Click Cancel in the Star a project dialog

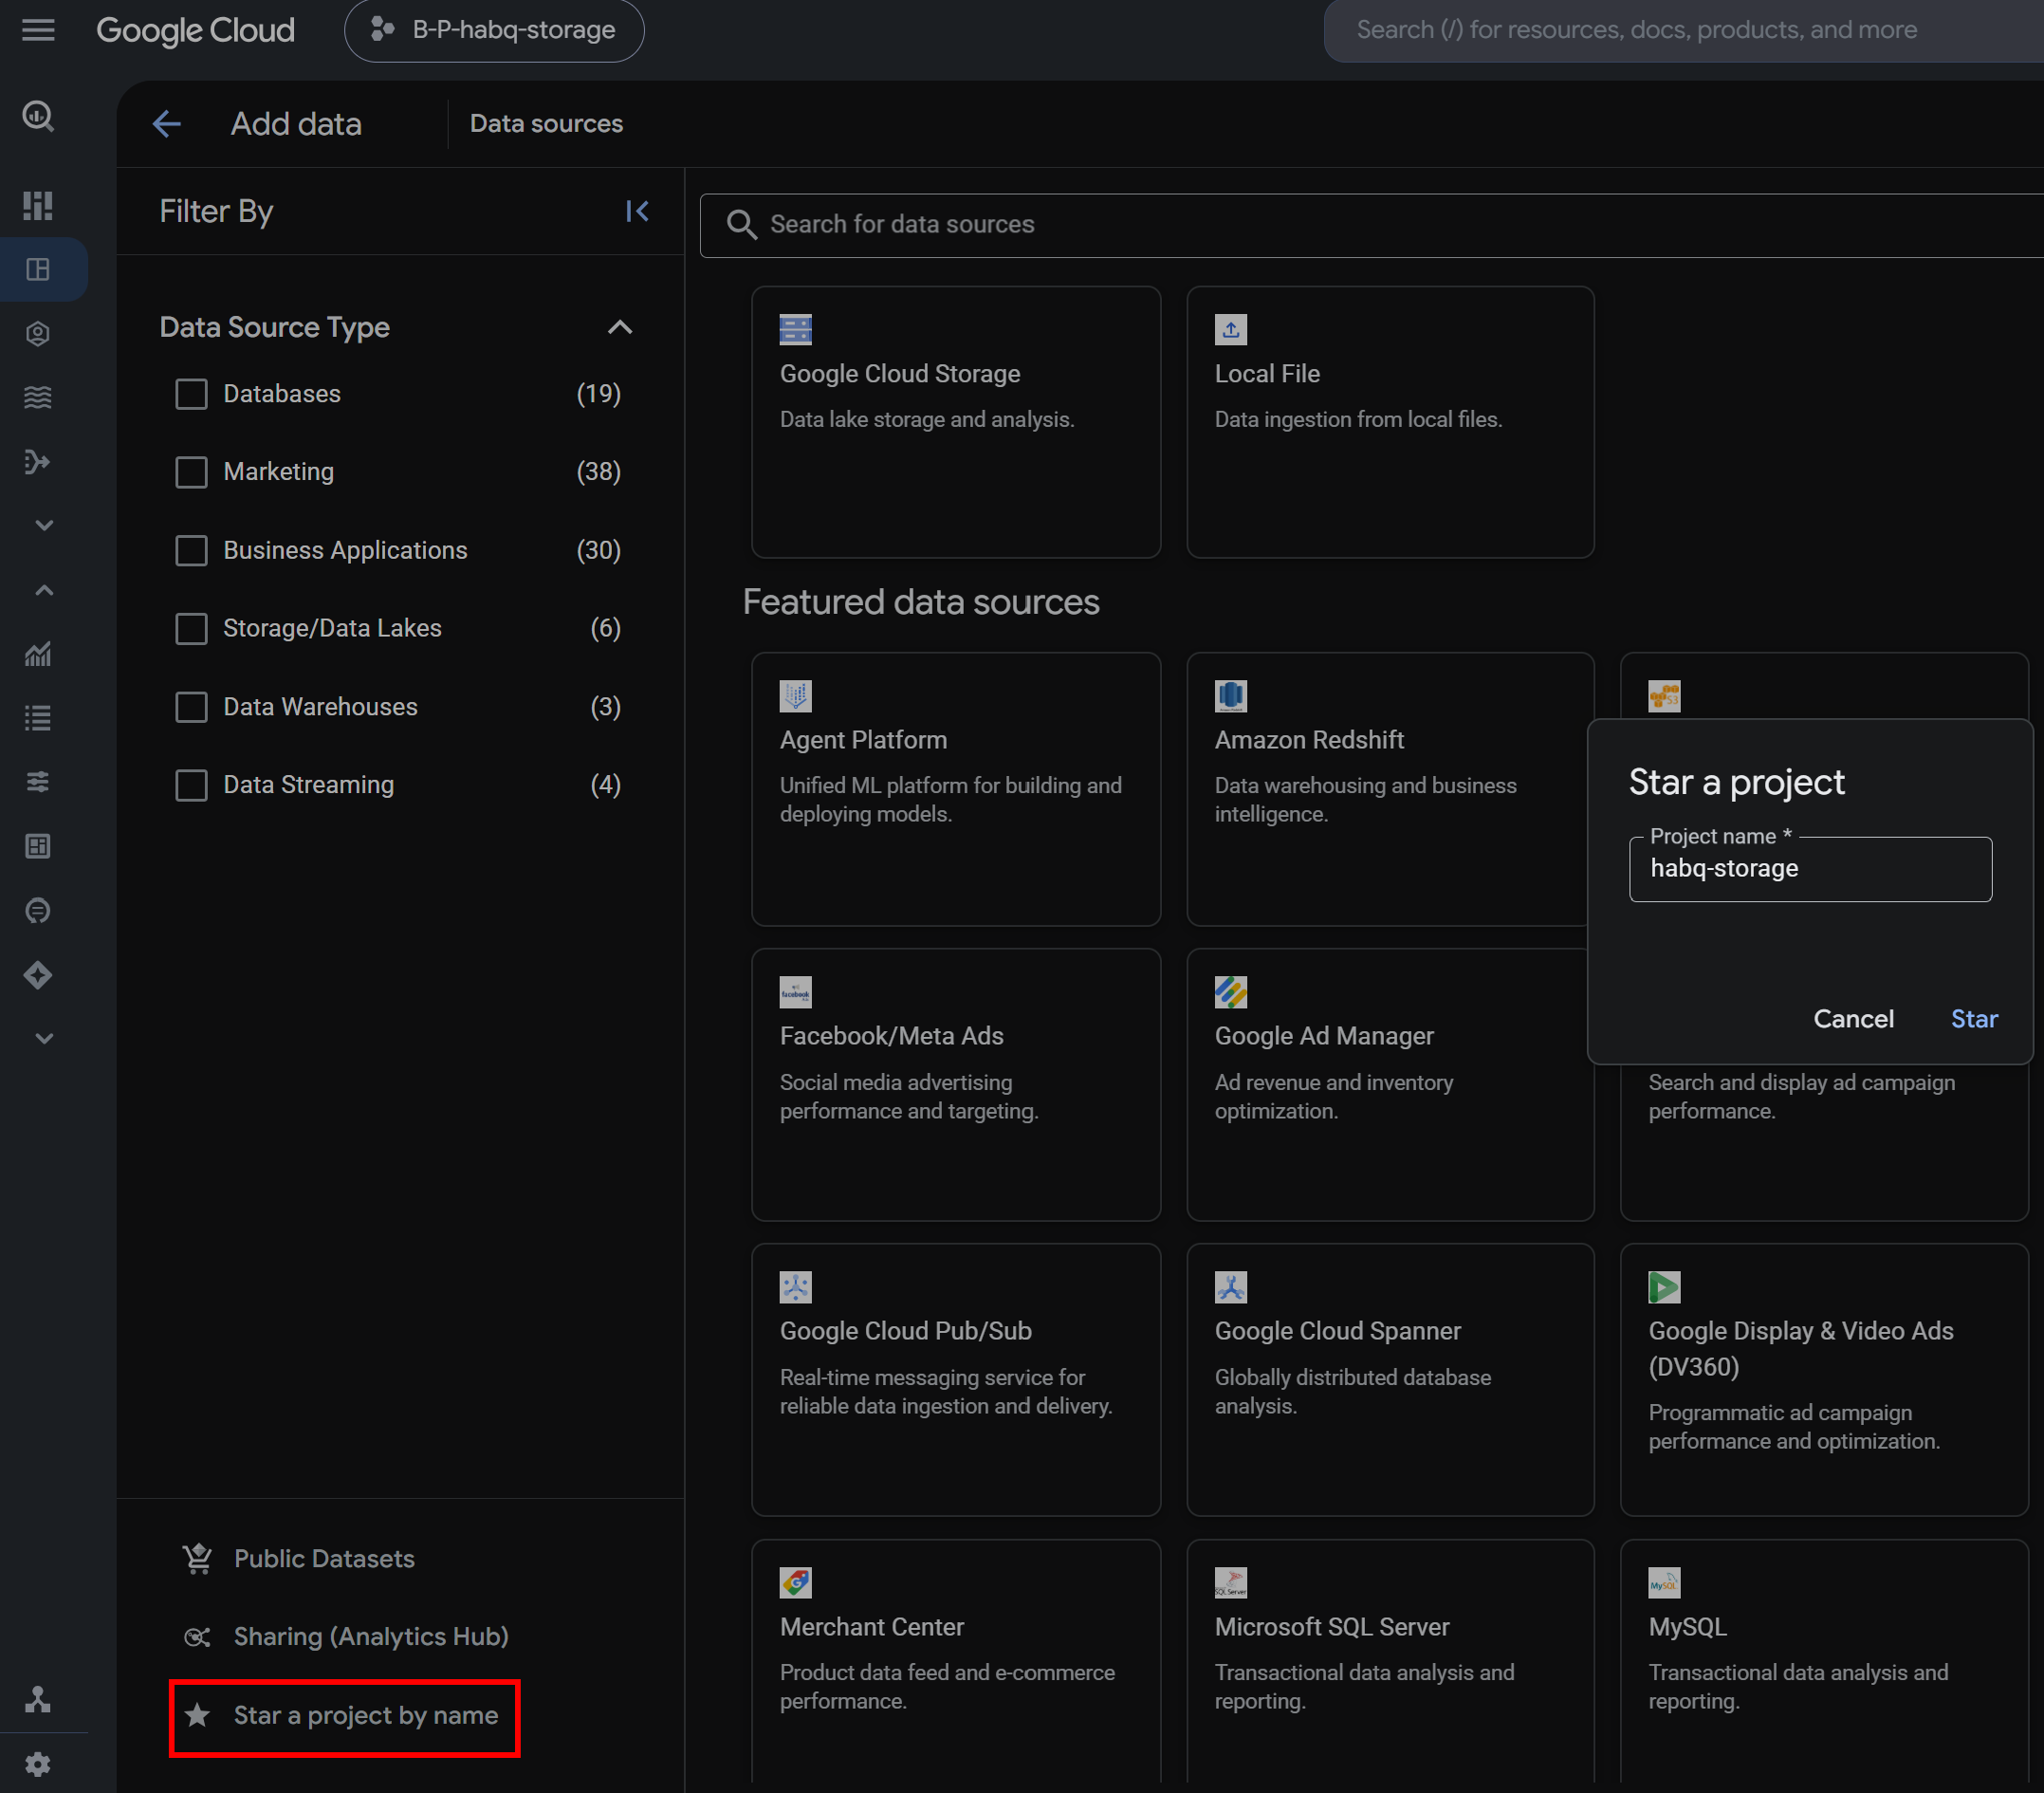1853,1019
